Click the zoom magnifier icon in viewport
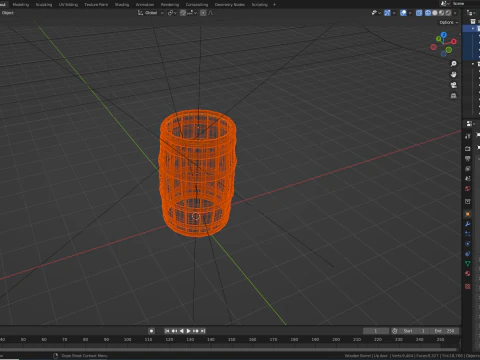The image size is (480, 360). point(454,63)
